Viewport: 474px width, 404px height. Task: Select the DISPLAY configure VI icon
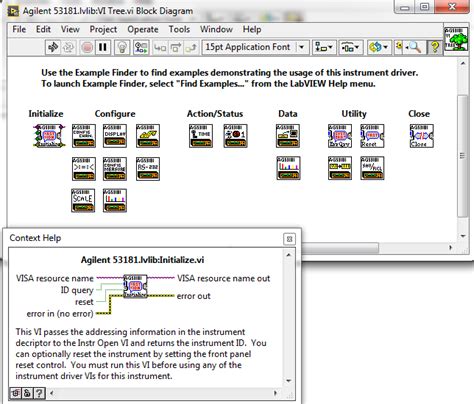[115, 136]
